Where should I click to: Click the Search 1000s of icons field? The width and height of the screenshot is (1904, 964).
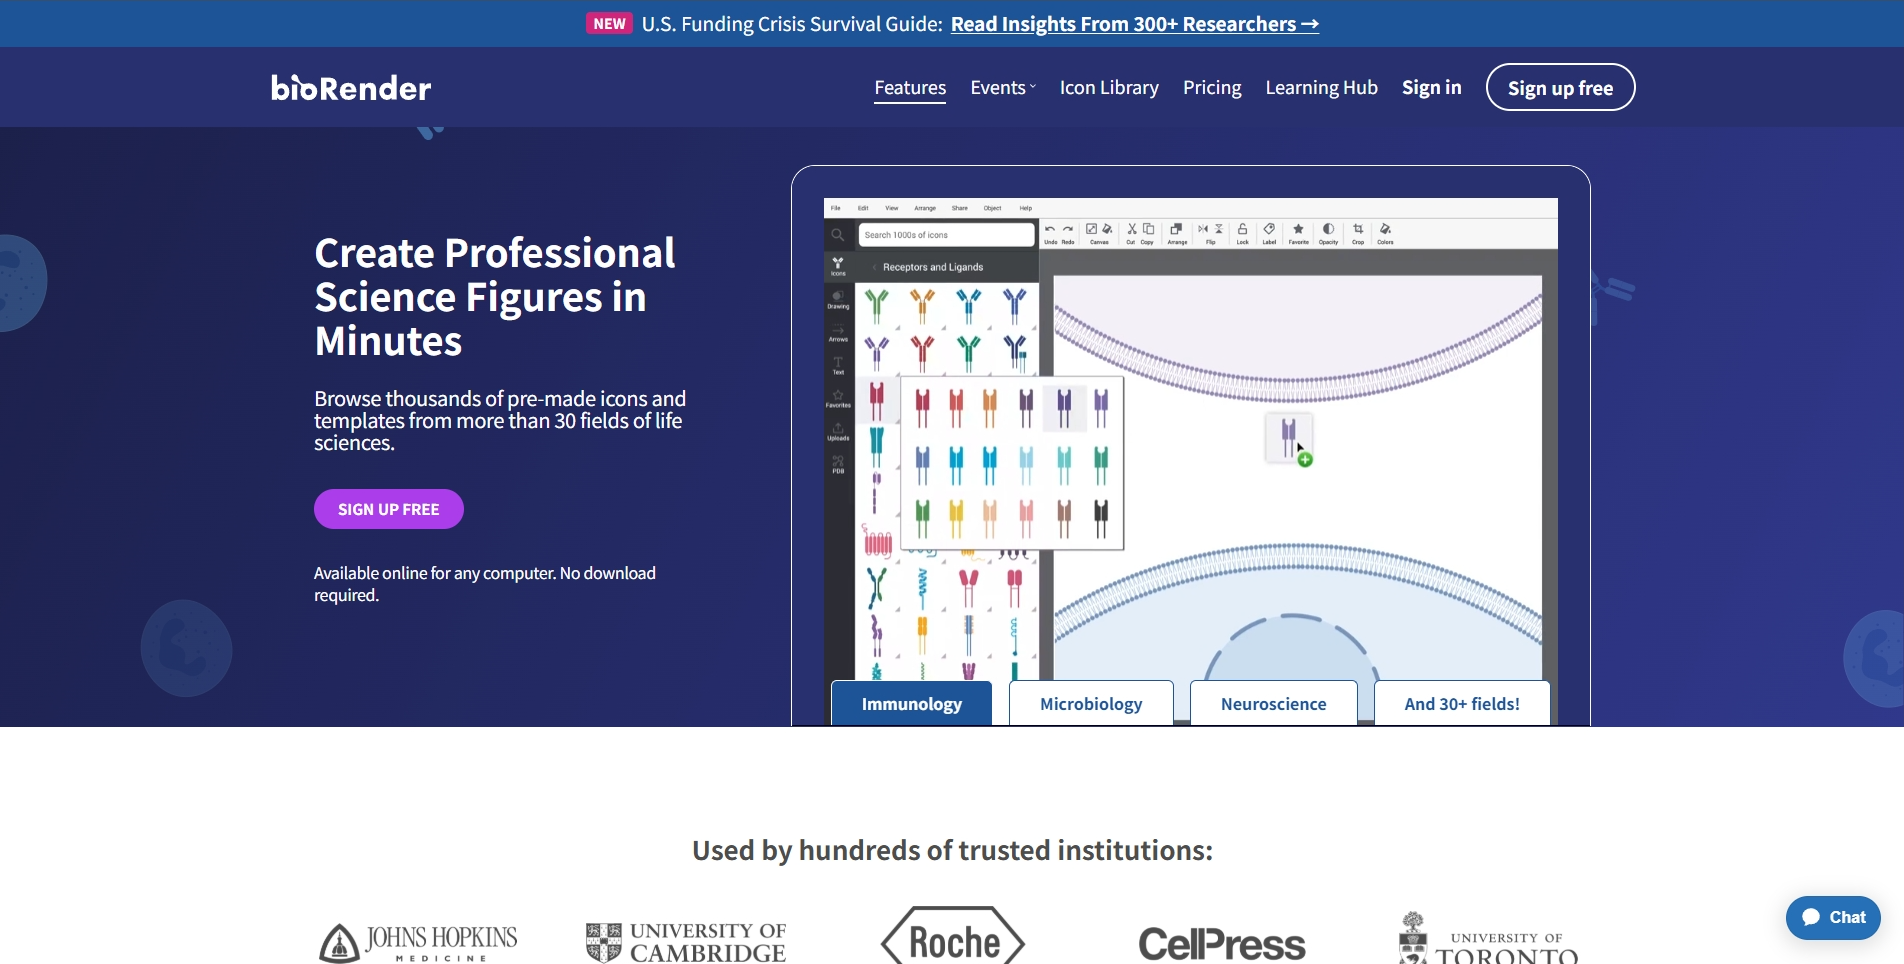tap(945, 235)
